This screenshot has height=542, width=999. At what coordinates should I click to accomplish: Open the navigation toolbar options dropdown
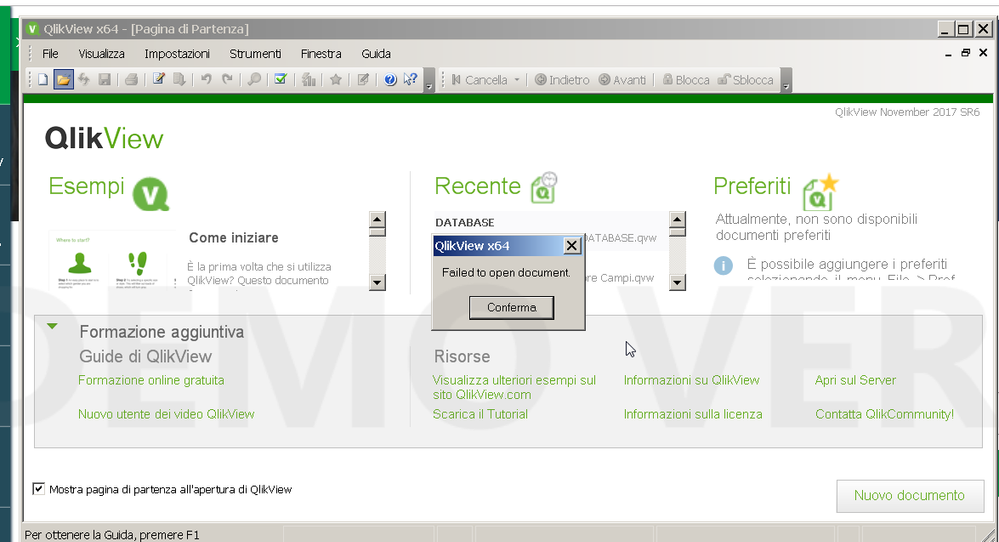[x=786, y=80]
